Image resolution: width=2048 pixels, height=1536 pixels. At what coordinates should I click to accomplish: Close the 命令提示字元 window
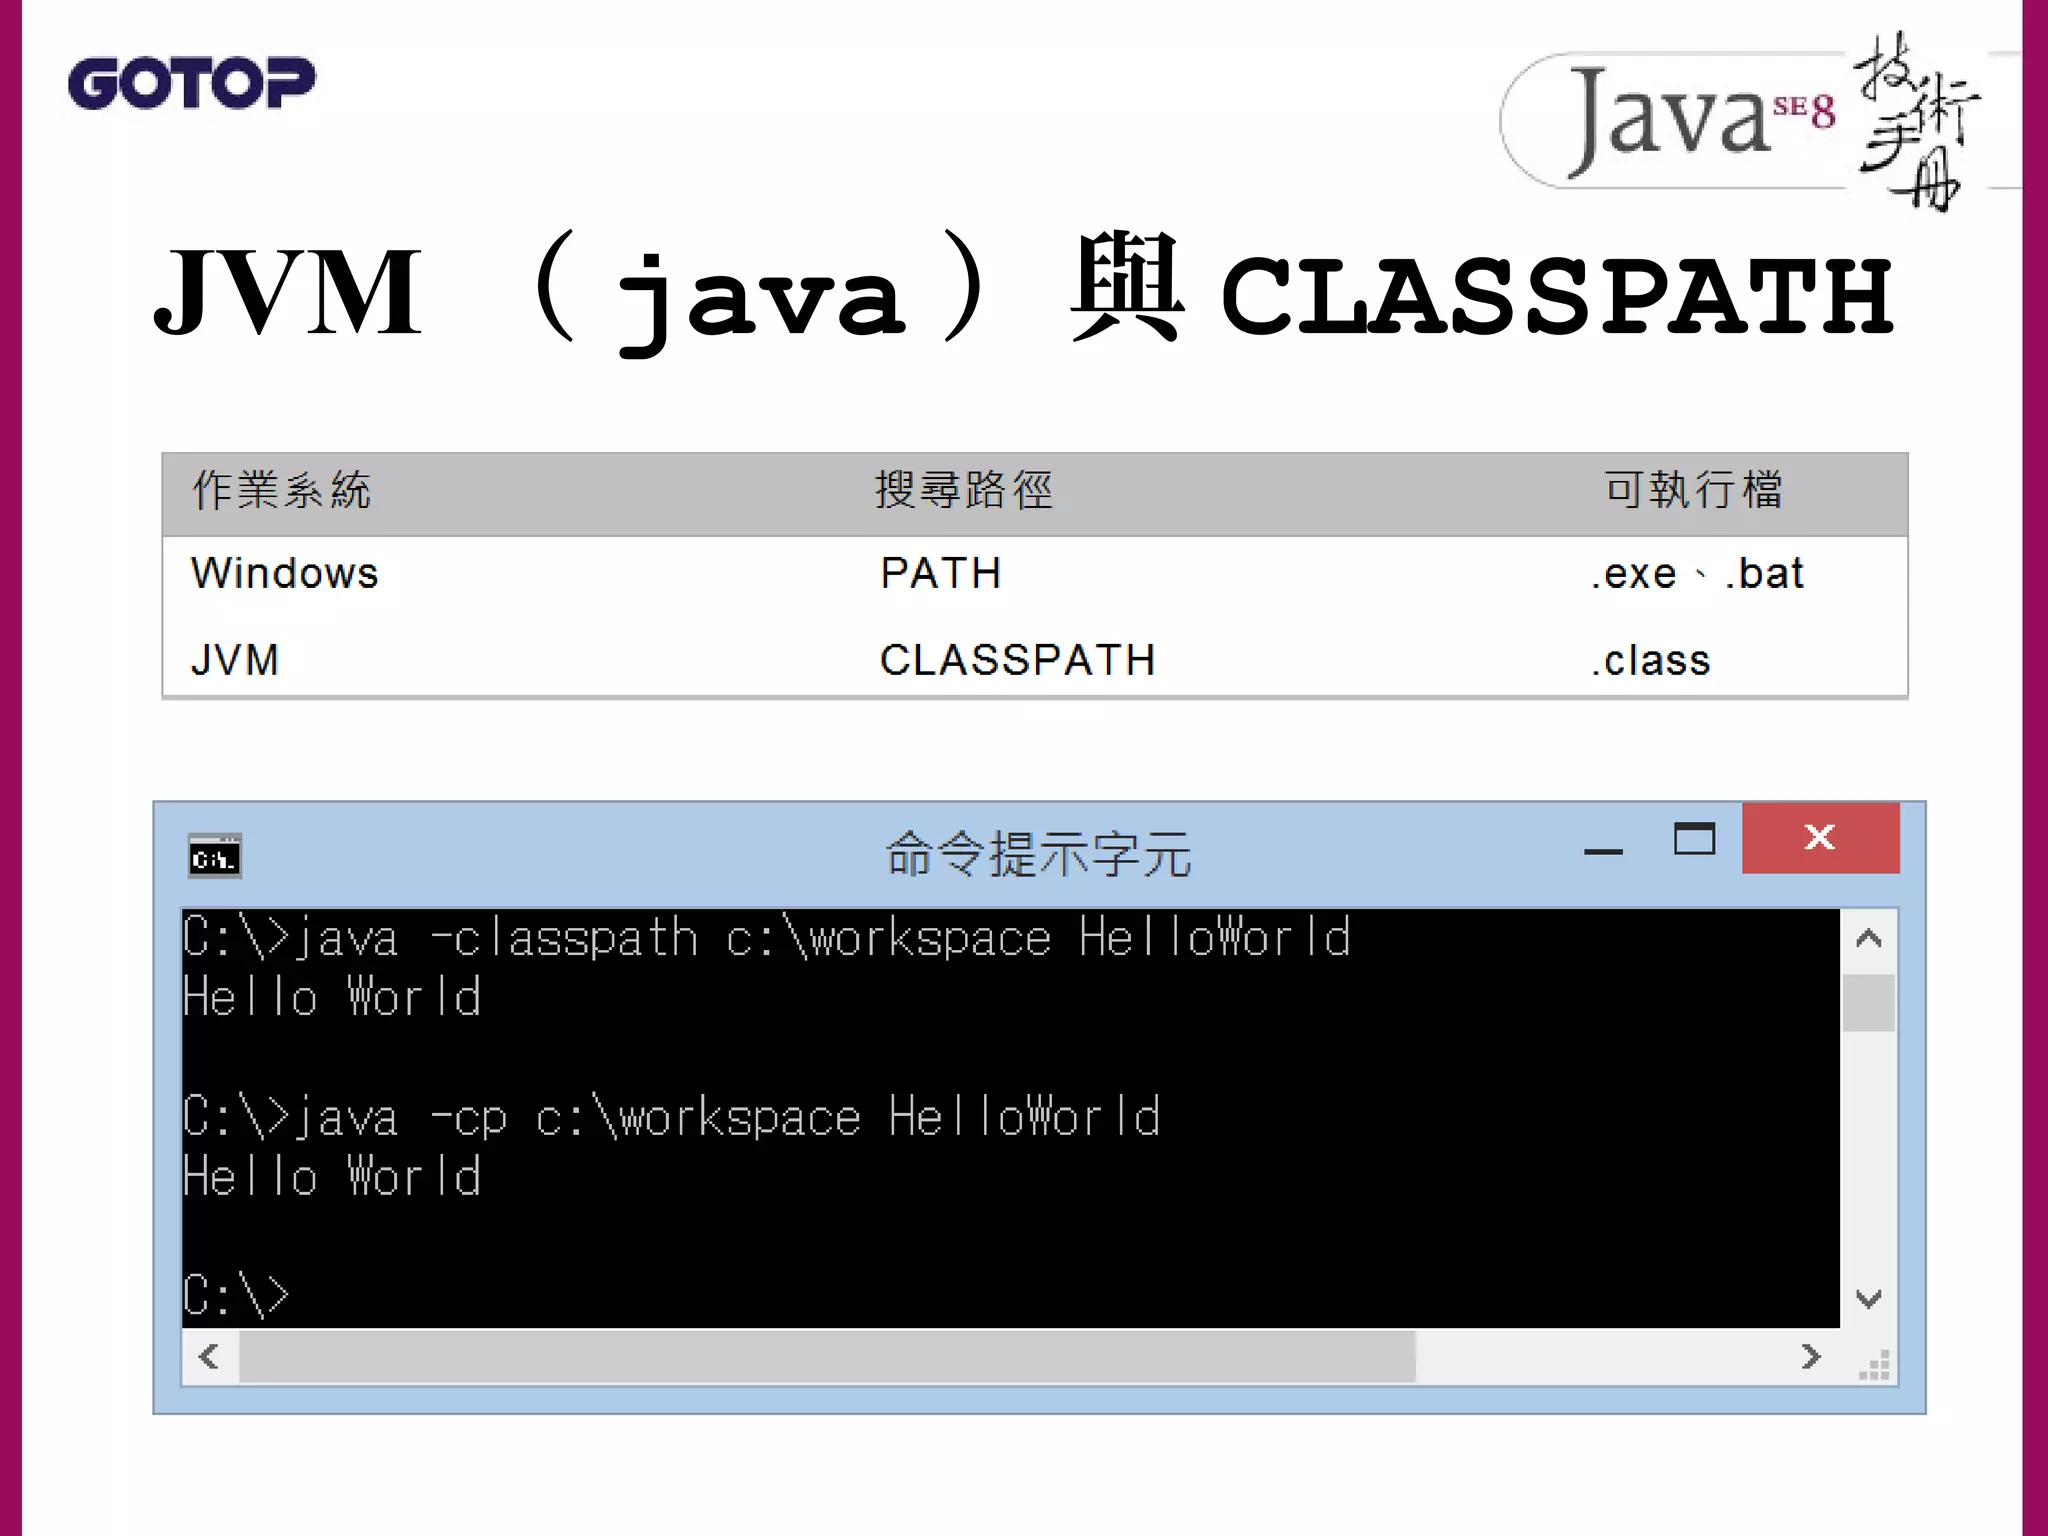coord(1820,838)
